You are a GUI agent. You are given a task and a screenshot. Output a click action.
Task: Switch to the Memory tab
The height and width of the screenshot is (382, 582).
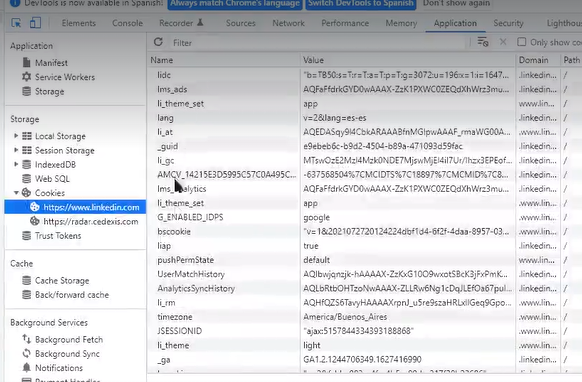coord(401,23)
